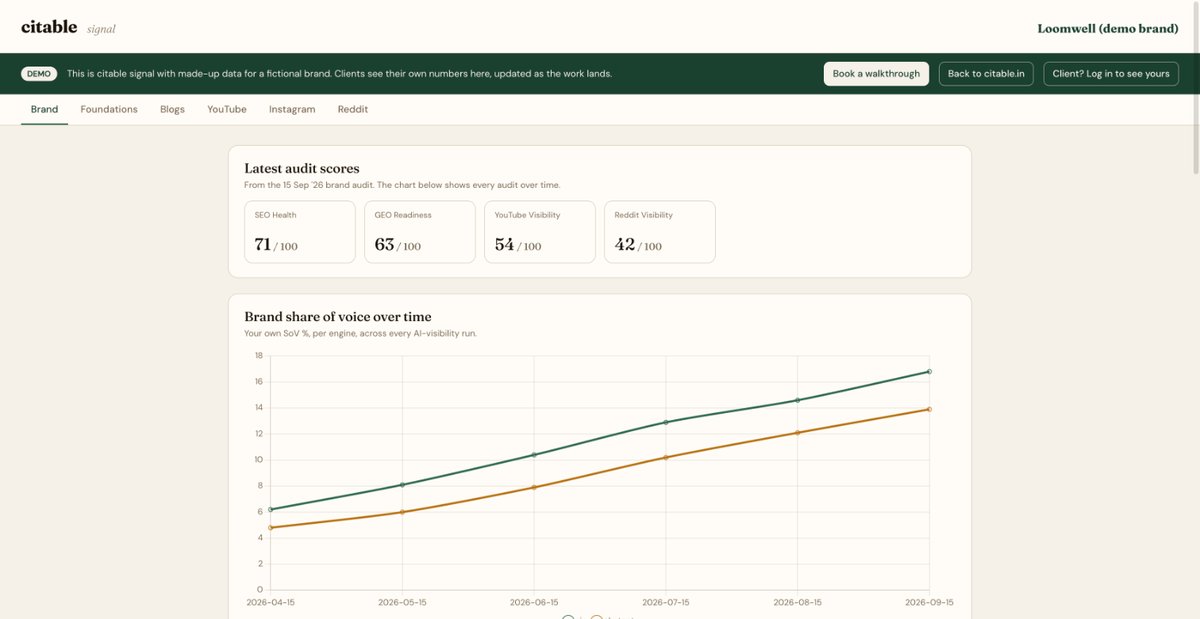The height and width of the screenshot is (619, 1200).
Task: Click the 18 y-axis label
Action: tap(259, 355)
